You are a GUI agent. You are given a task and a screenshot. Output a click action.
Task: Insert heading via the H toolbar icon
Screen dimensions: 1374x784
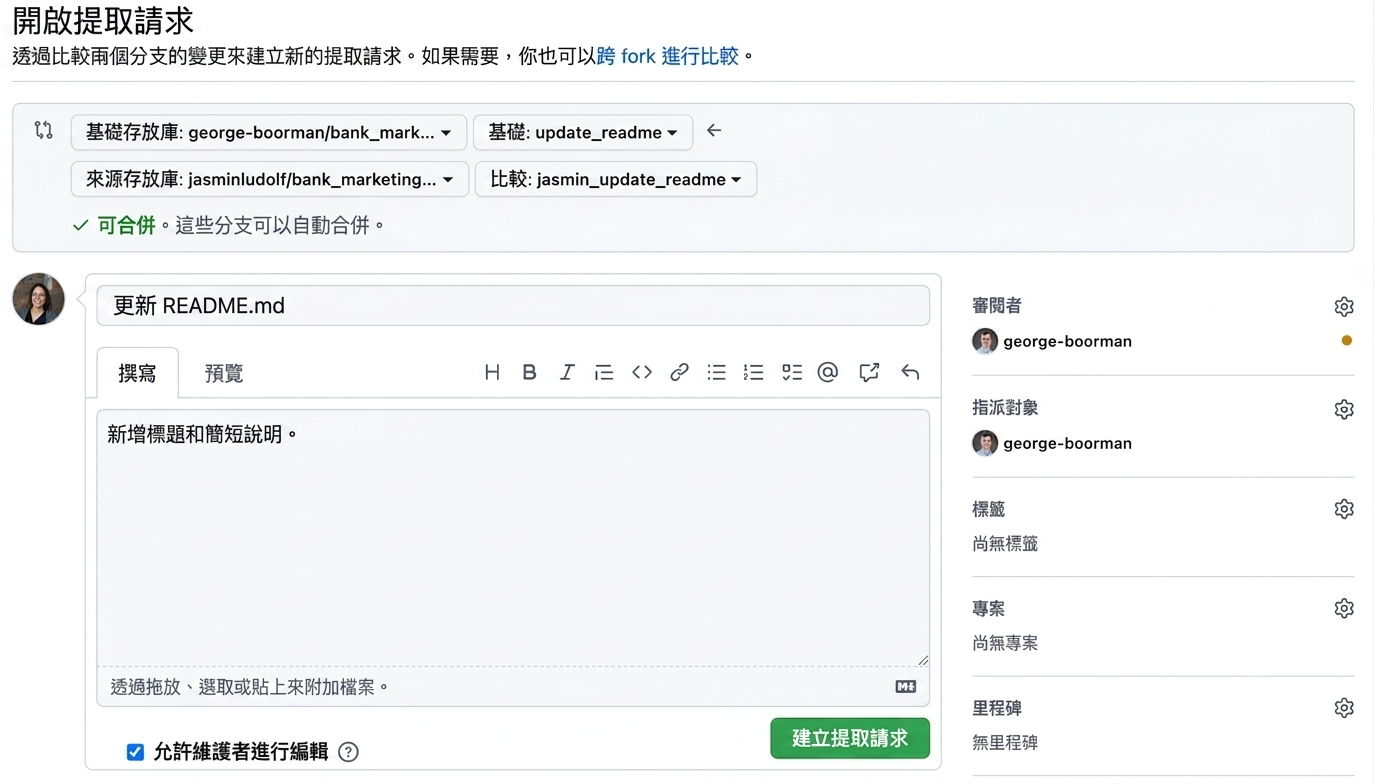[x=492, y=372]
